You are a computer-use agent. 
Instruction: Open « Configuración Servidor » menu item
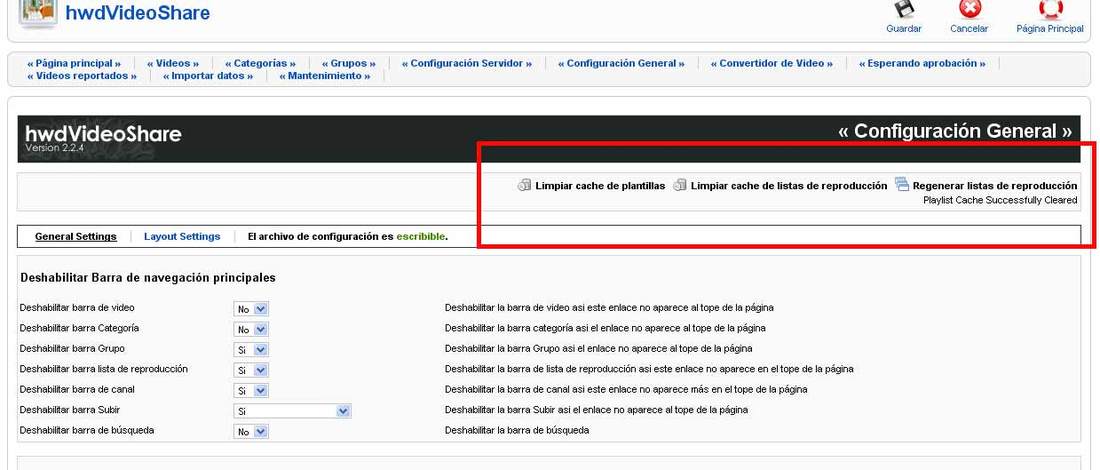[x=467, y=63]
